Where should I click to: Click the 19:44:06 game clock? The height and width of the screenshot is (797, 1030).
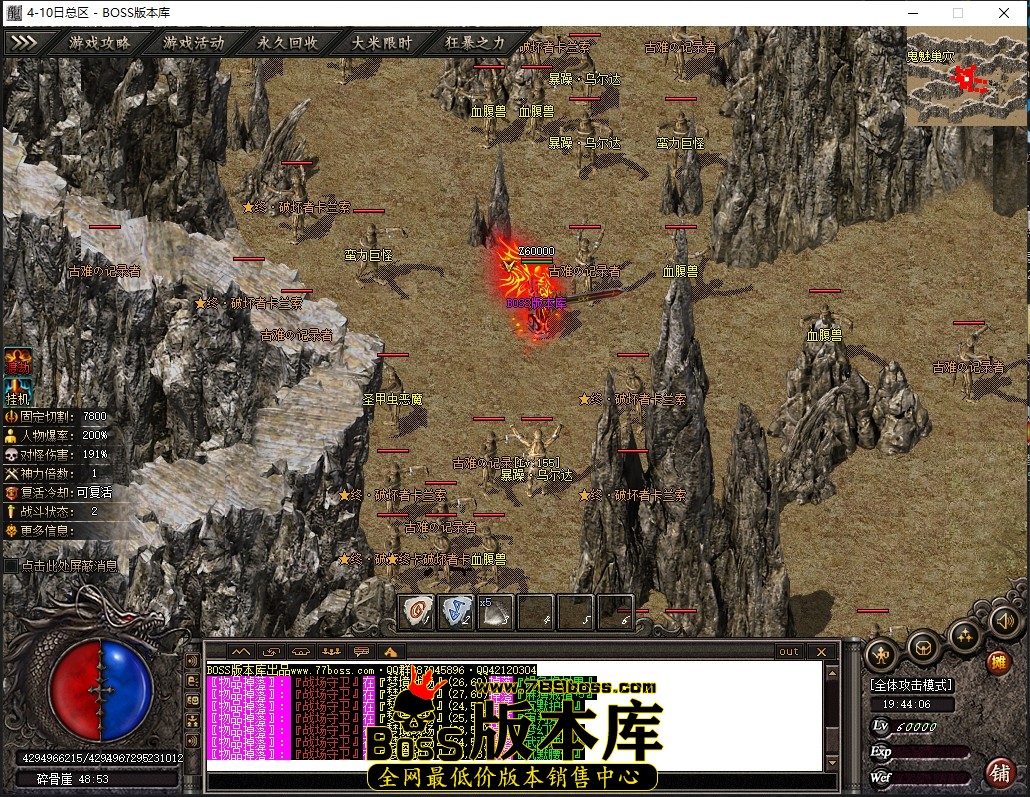(x=907, y=704)
